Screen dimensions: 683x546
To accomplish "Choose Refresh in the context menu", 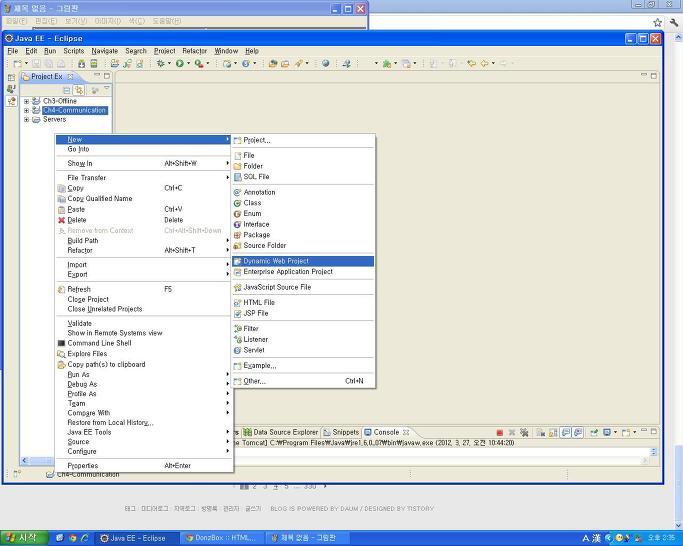I will (144, 289).
